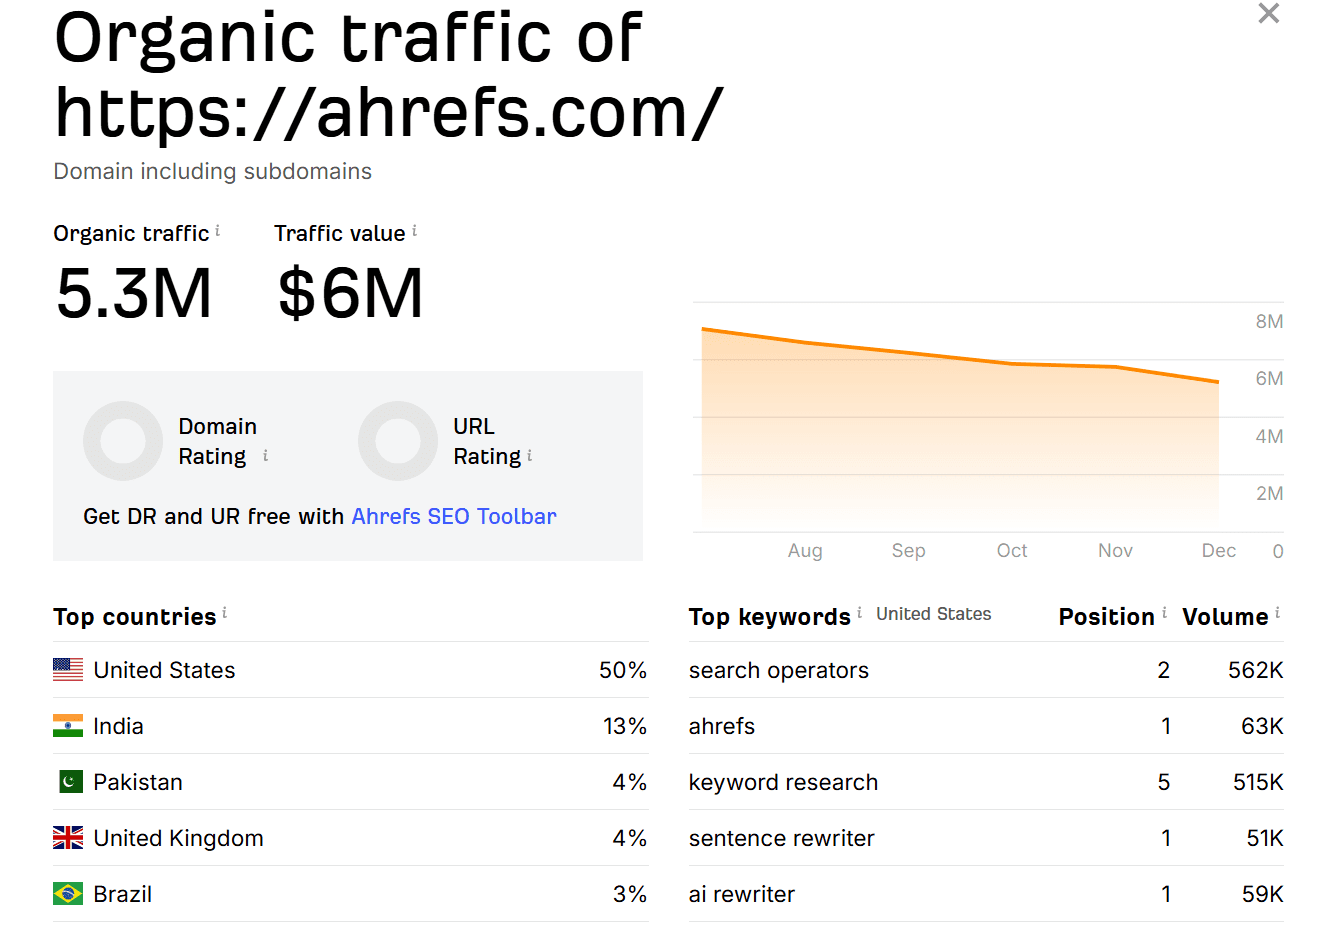
Task: Click the Traffic value info icon
Action: (x=415, y=231)
